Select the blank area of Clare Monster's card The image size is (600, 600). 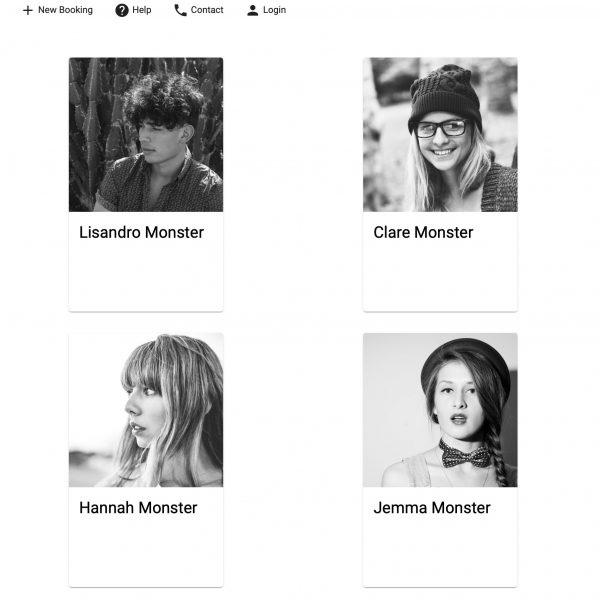pyautogui.click(x=440, y=279)
